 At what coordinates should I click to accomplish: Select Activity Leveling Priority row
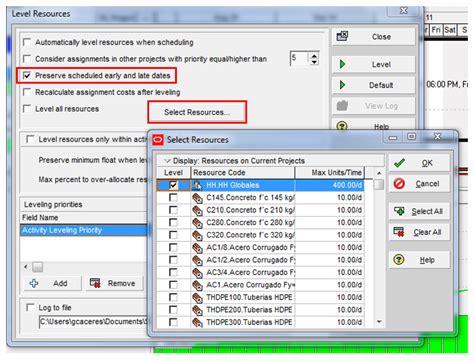point(83,230)
